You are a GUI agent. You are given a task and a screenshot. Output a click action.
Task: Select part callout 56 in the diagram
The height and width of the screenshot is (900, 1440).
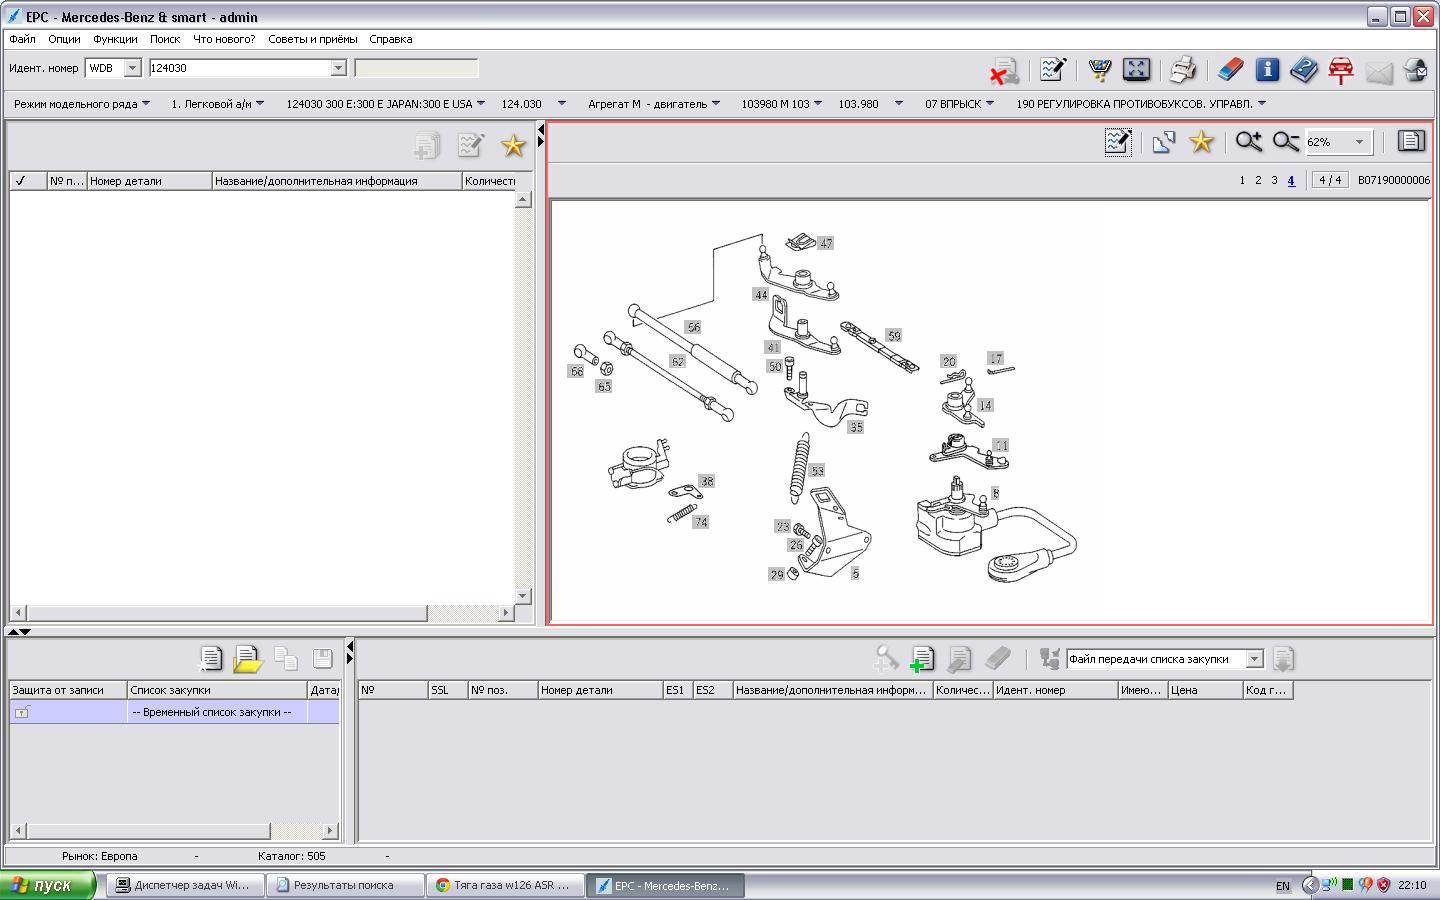[x=693, y=327]
